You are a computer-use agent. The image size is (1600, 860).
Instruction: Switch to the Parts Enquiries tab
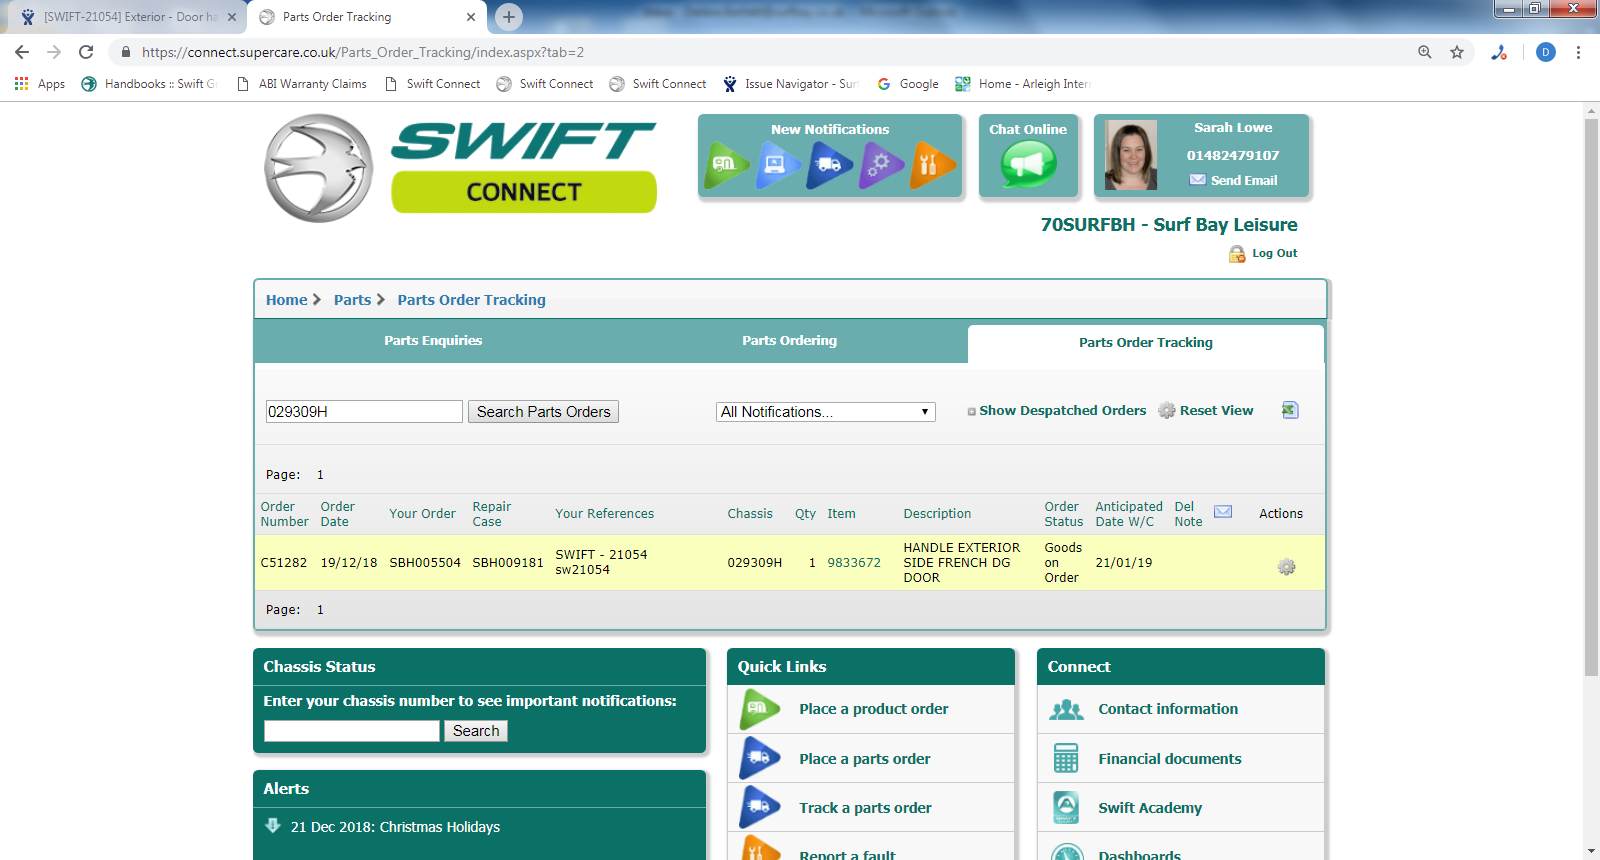(x=433, y=341)
